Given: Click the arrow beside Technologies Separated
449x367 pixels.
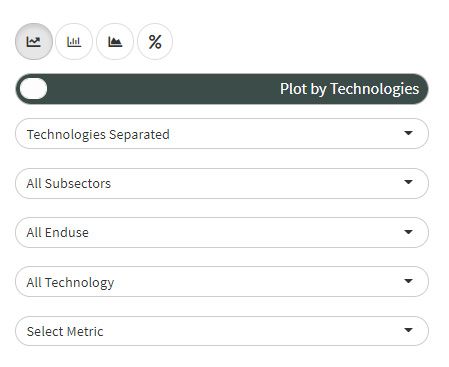Looking at the screenshot, I should tap(408, 133).
